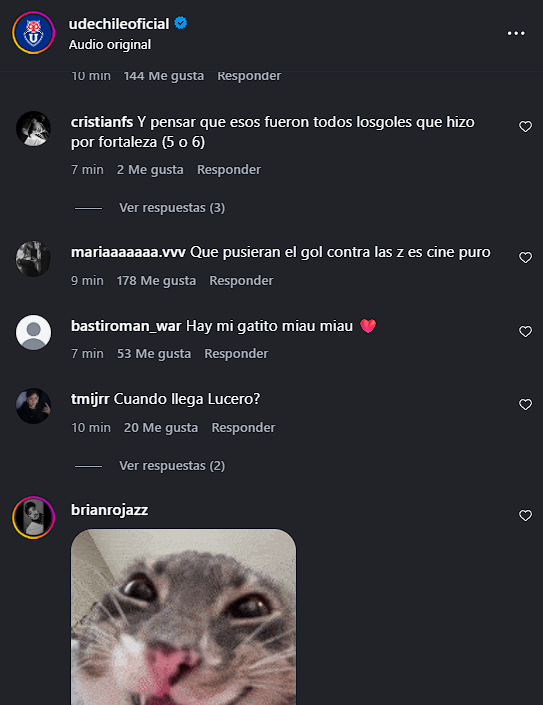Like bastiroman_war's comment with heart icon
The width and height of the screenshot is (543, 705).
[x=525, y=331]
